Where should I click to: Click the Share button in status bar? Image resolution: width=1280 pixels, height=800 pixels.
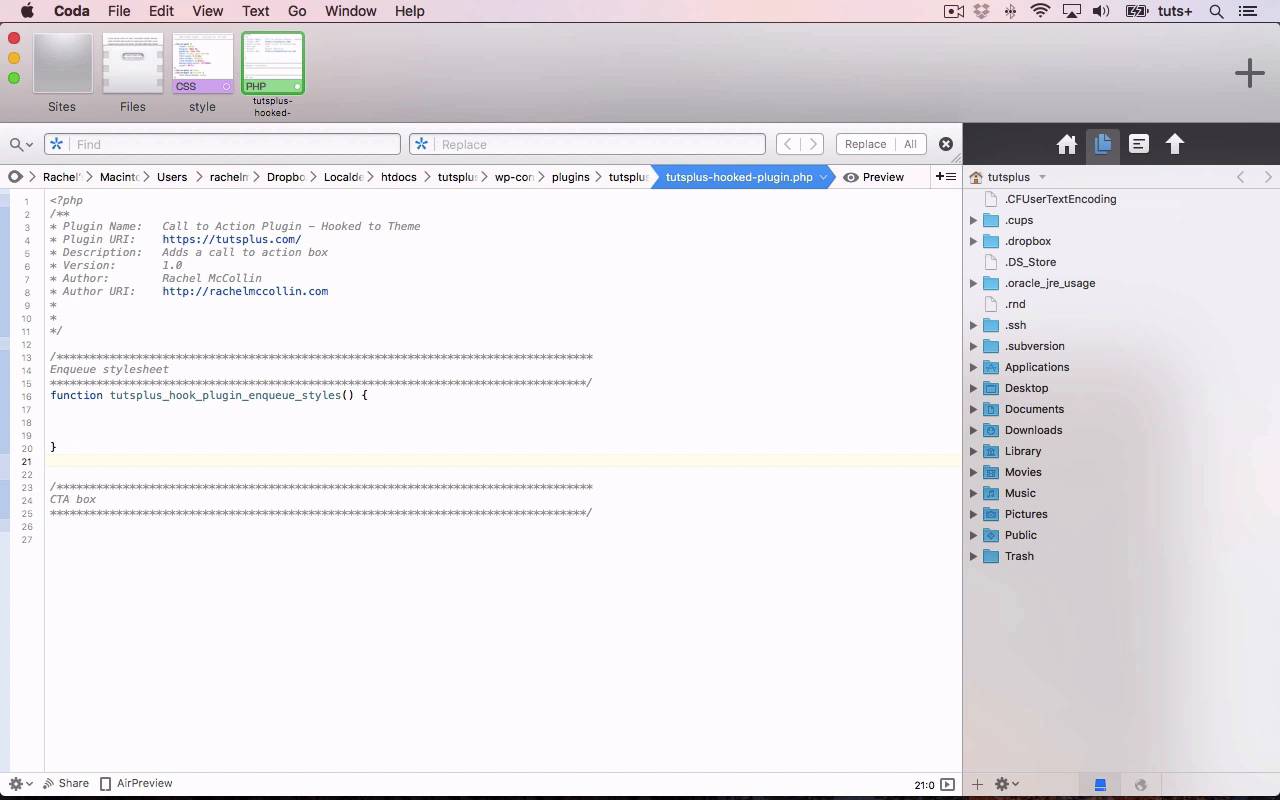pyautogui.click(x=66, y=783)
